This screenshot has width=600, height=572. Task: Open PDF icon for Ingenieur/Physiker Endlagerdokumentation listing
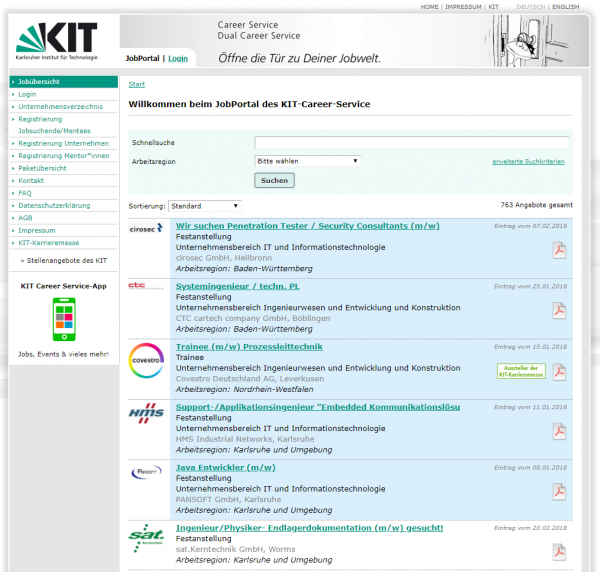tap(559, 552)
